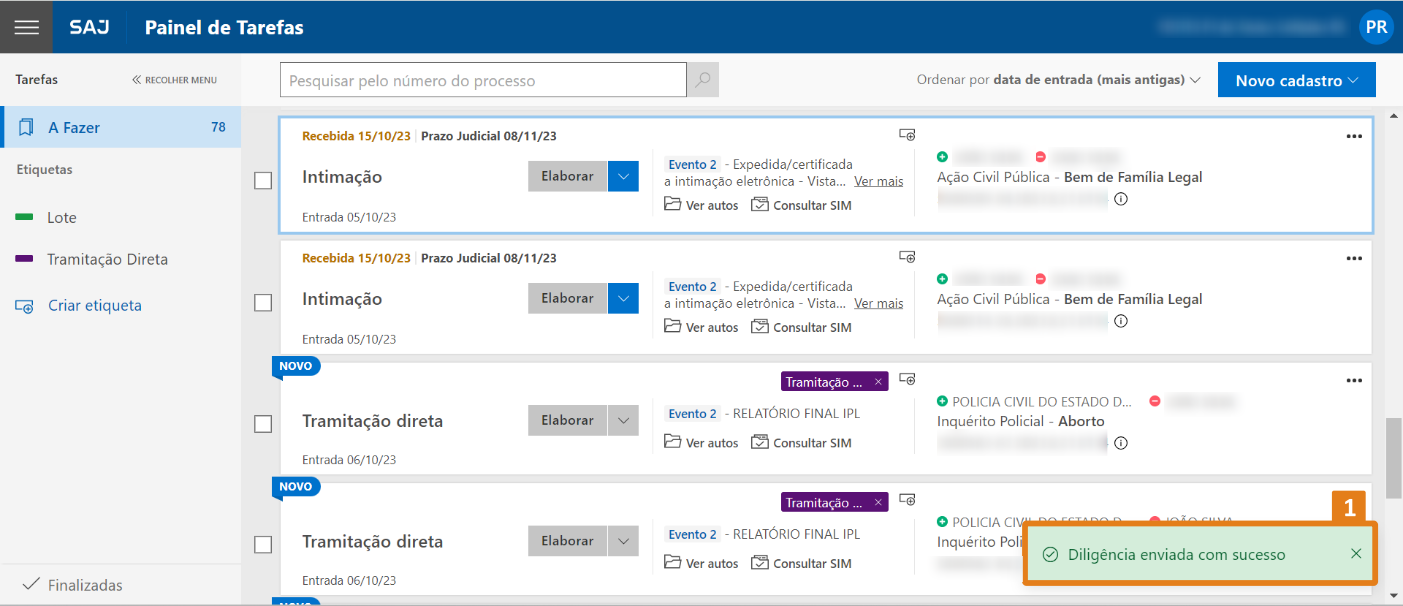Switch to Finalizadas tasks
The image size is (1403, 606).
84,585
